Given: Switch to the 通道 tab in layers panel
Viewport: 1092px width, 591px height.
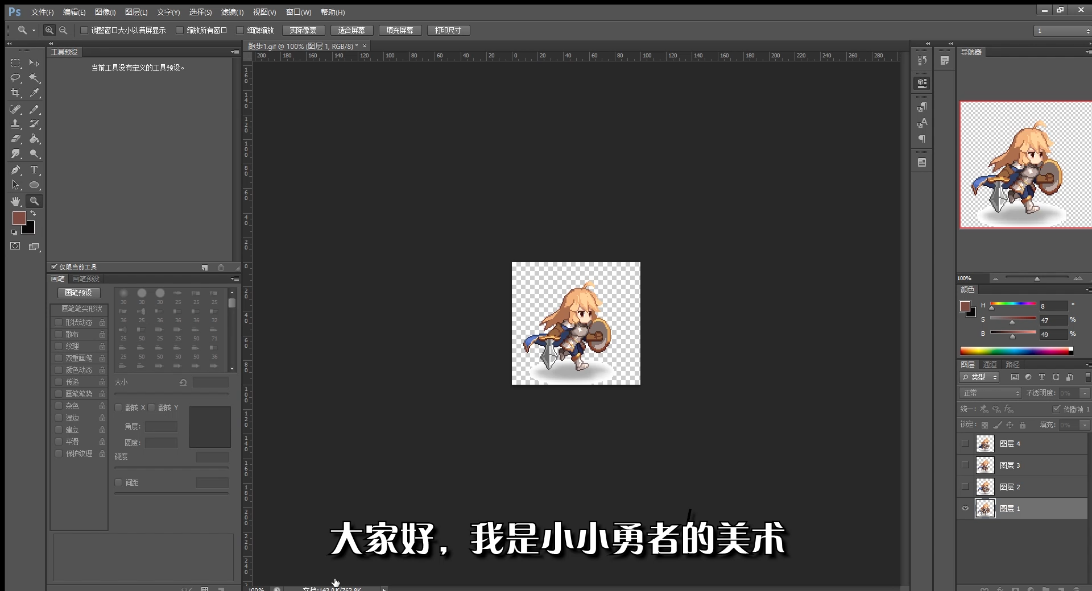Looking at the screenshot, I should point(990,365).
